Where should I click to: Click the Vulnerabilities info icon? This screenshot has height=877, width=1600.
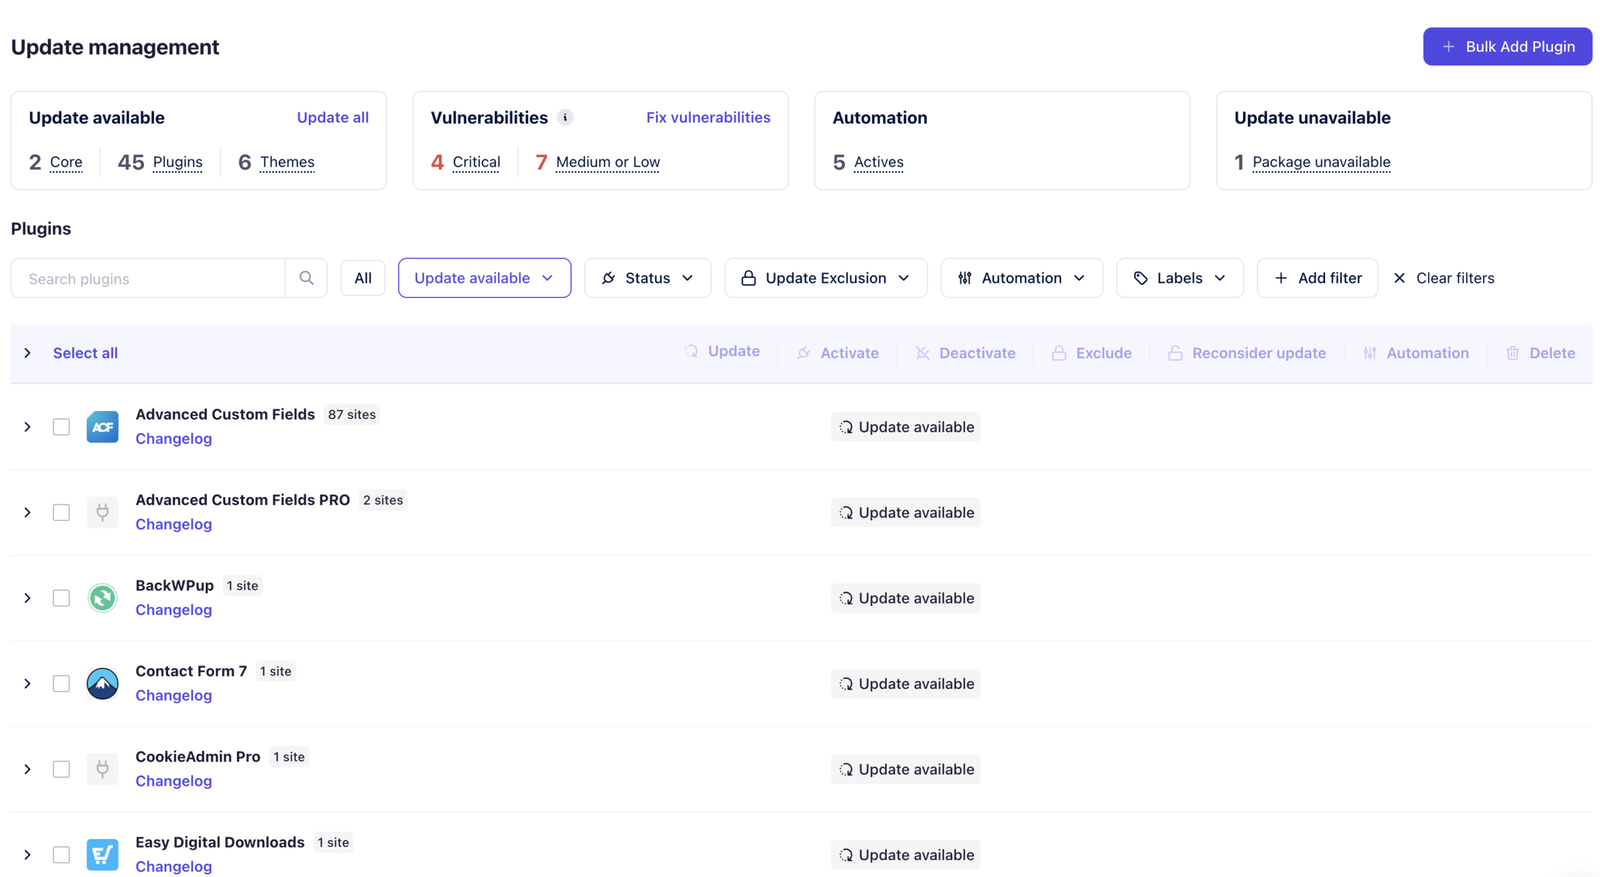pyautogui.click(x=565, y=118)
